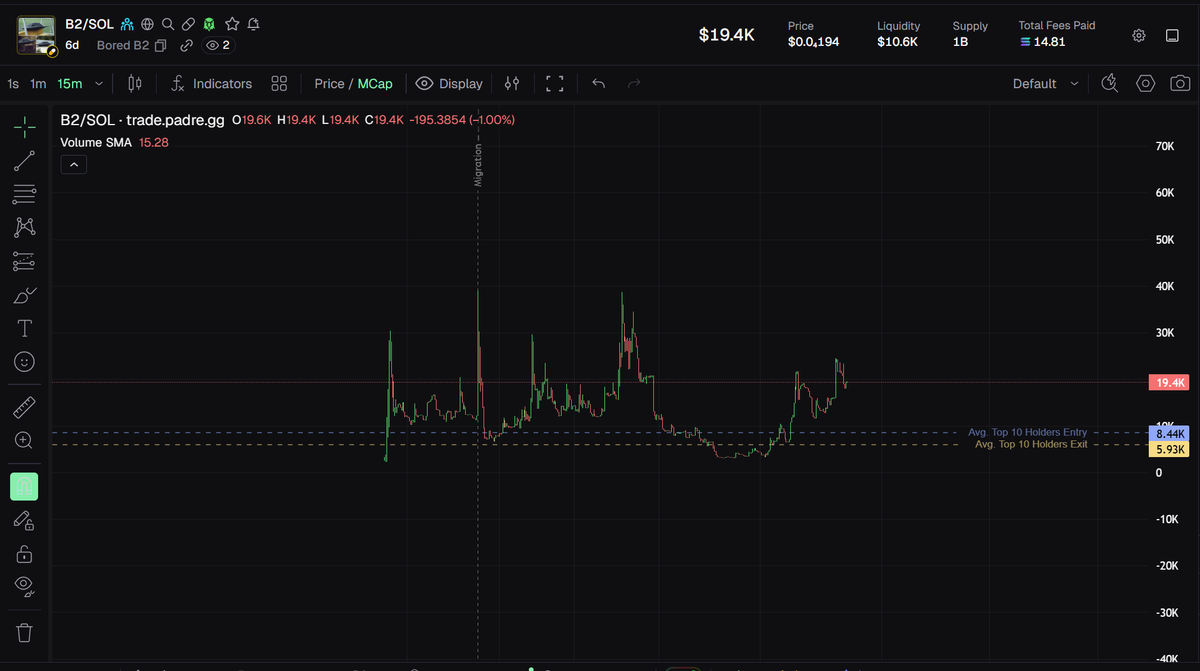Select the brush drawing tool
The width and height of the screenshot is (1200, 671).
click(x=25, y=295)
